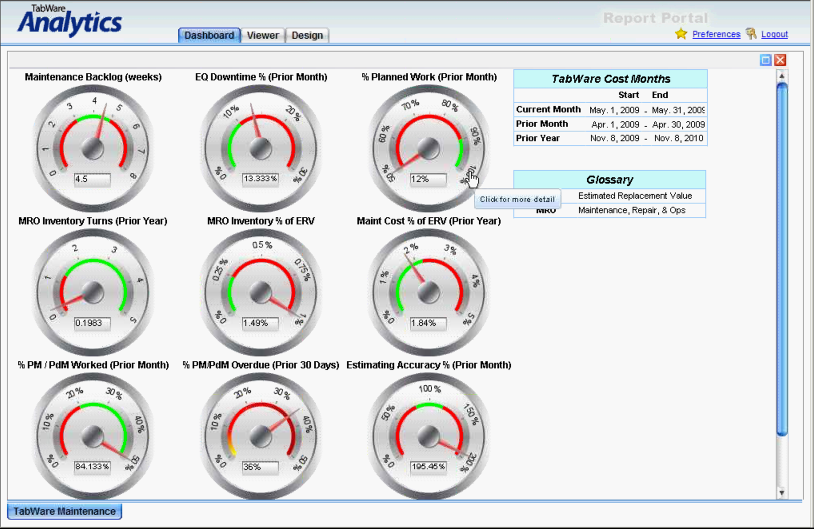Click the Logout keys icon
This screenshot has width=814, height=529.
tap(751, 34)
